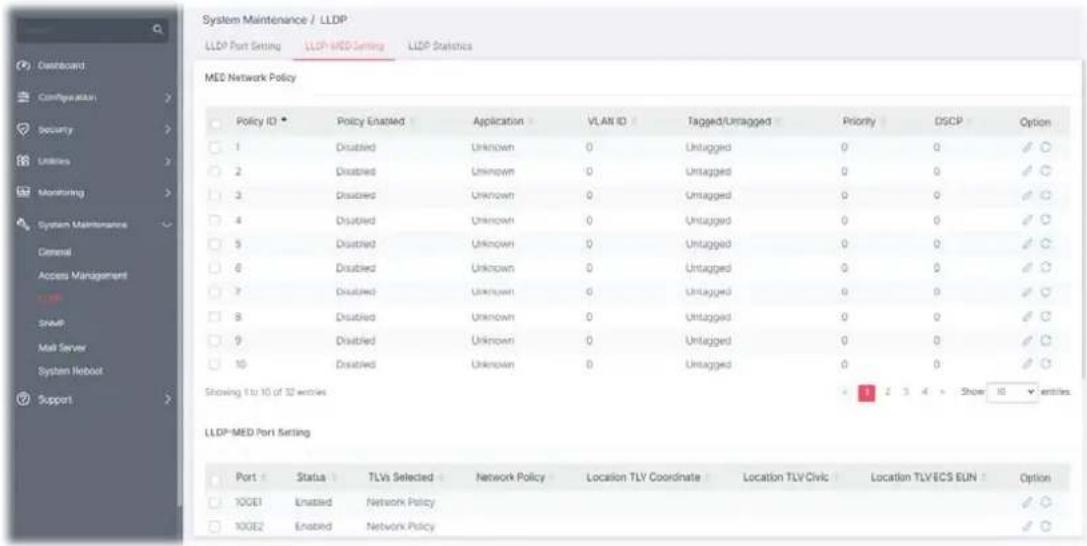Image resolution: width=1087 pixels, height=546 pixels.
Task: Click current page 1 pagination button
Action: 867,391
